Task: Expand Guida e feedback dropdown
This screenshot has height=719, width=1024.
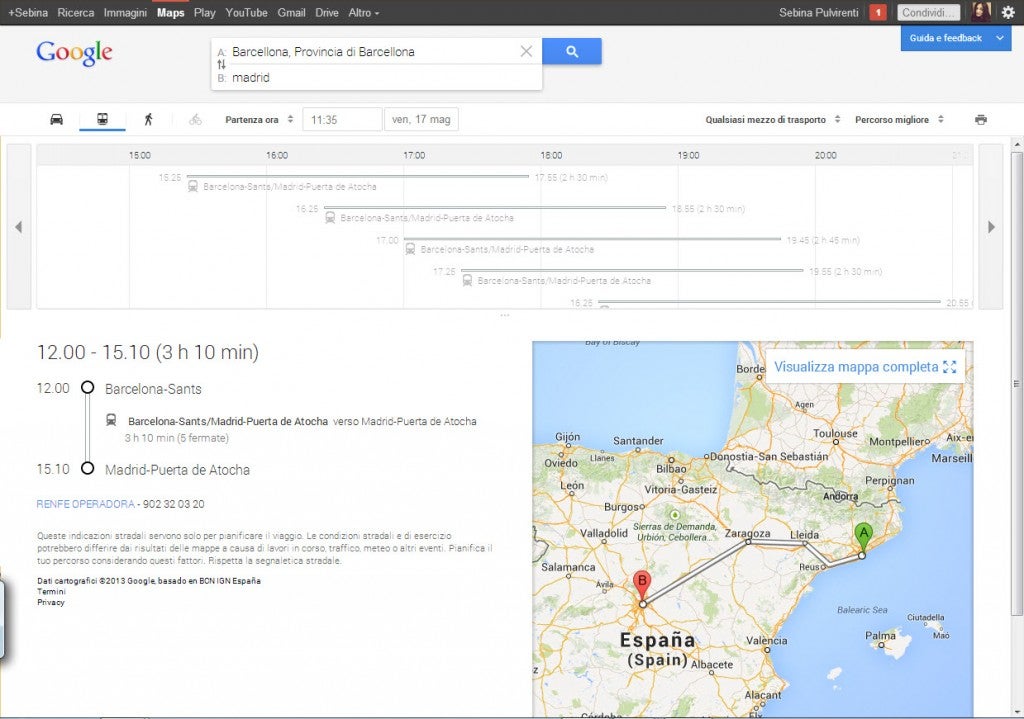Action: [x=955, y=38]
